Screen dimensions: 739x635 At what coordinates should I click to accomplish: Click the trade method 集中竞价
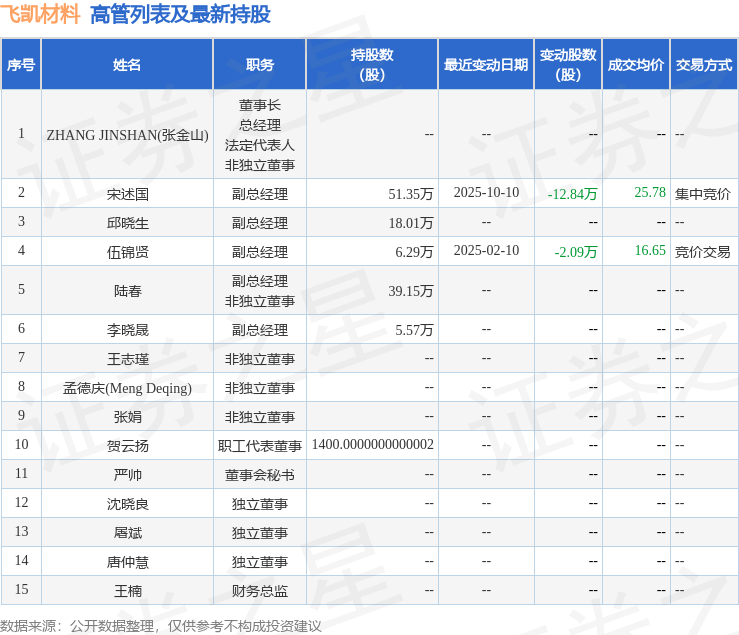[x=703, y=194]
